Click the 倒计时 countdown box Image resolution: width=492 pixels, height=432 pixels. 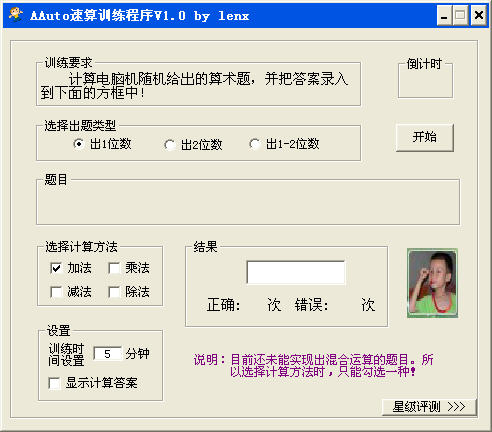(425, 80)
